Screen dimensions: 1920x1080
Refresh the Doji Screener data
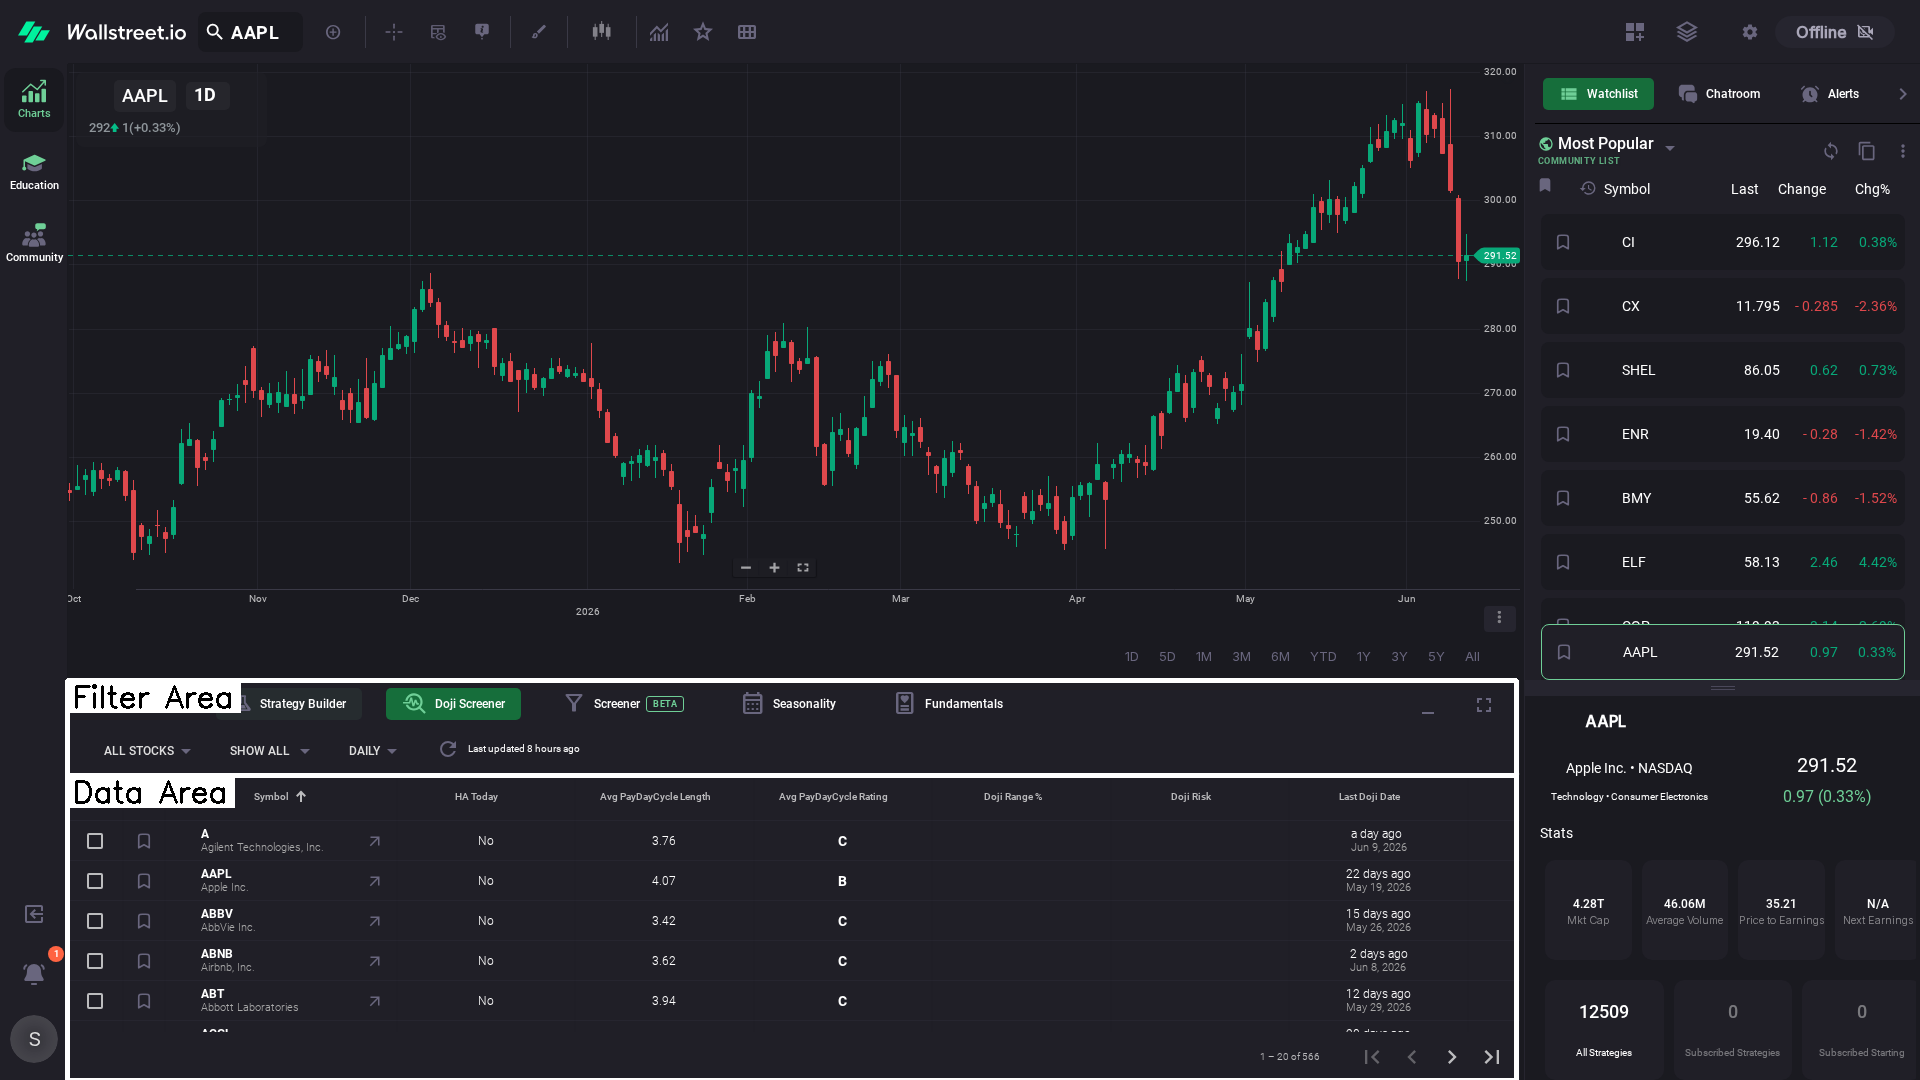448,749
